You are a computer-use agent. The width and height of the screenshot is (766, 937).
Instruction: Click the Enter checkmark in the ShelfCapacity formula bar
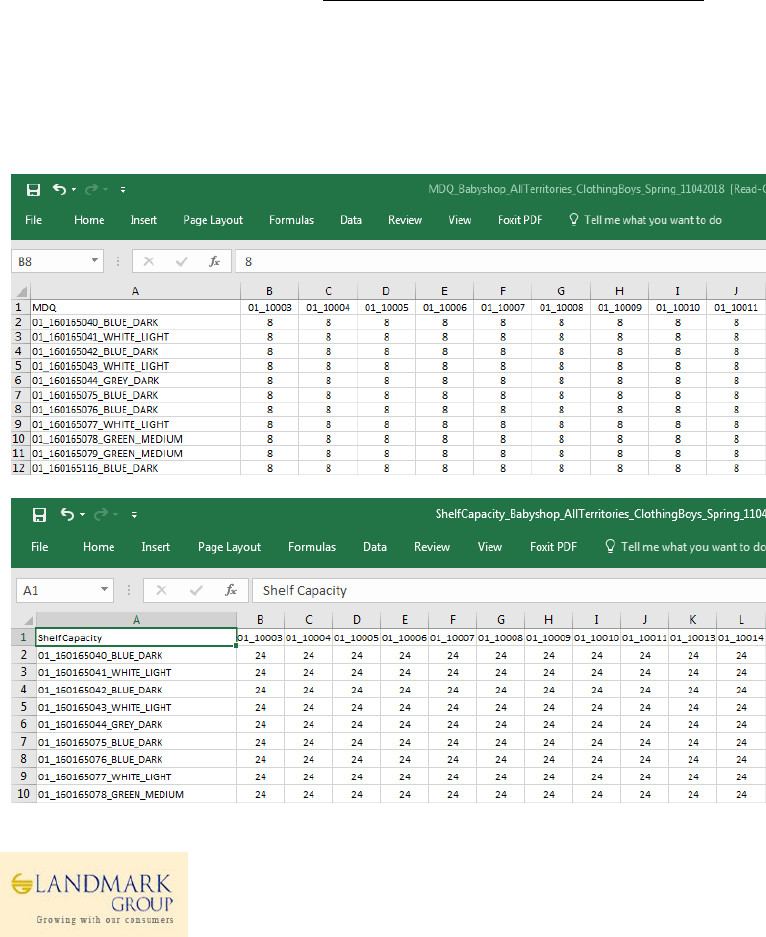tap(195, 590)
